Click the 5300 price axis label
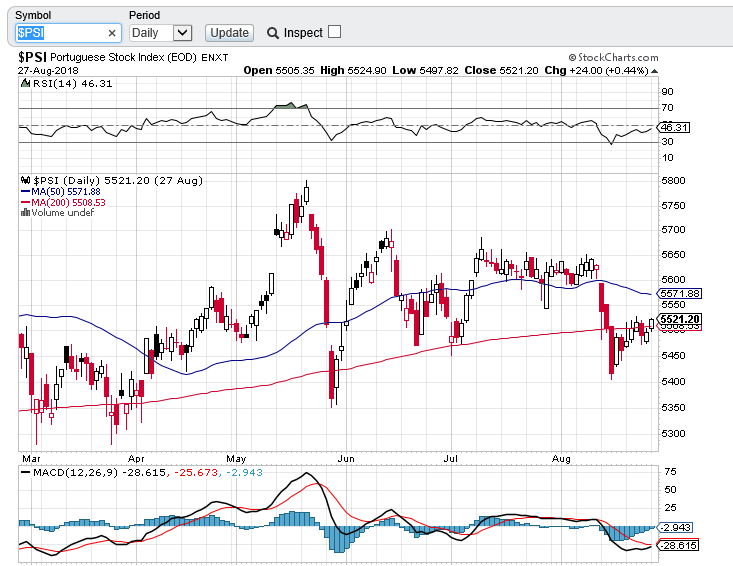Screen dimensions: 733x566 pyautogui.click(x=673, y=433)
